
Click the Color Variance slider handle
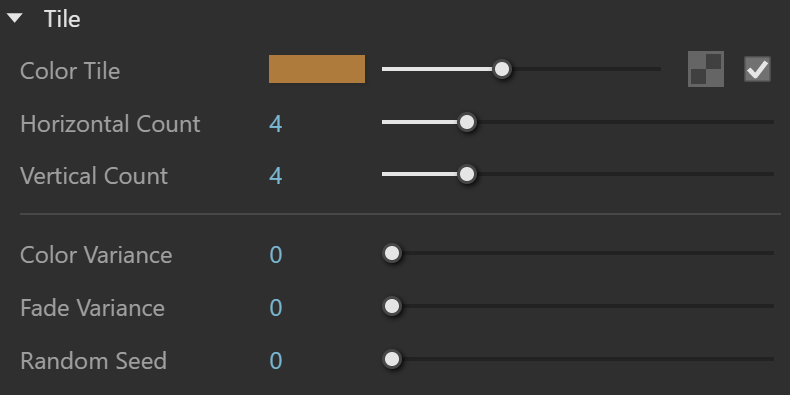tap(391, 253)
